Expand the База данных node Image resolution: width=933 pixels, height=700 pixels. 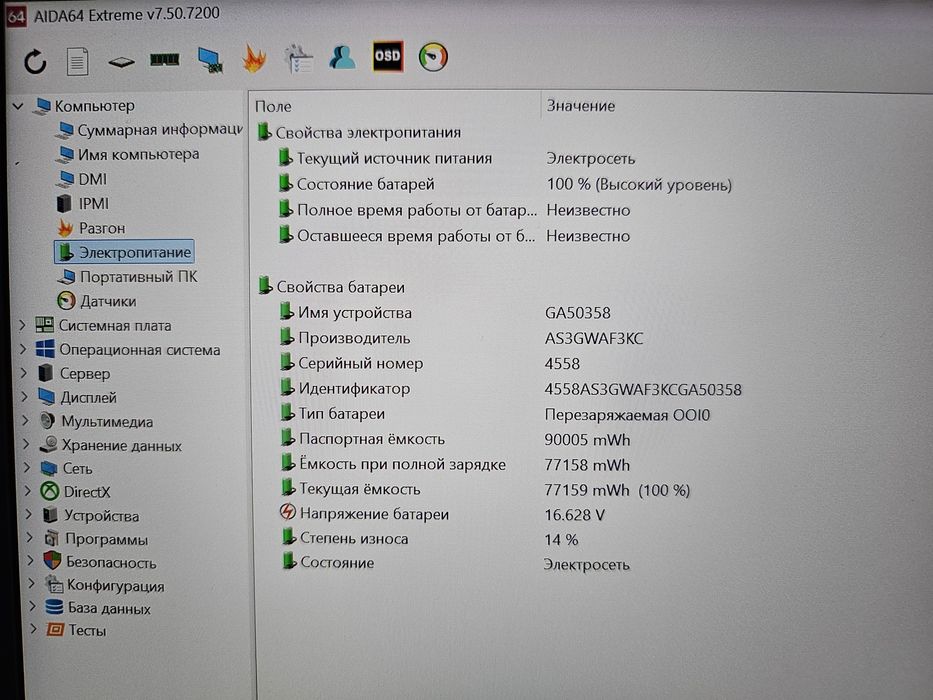click(33, 607)
